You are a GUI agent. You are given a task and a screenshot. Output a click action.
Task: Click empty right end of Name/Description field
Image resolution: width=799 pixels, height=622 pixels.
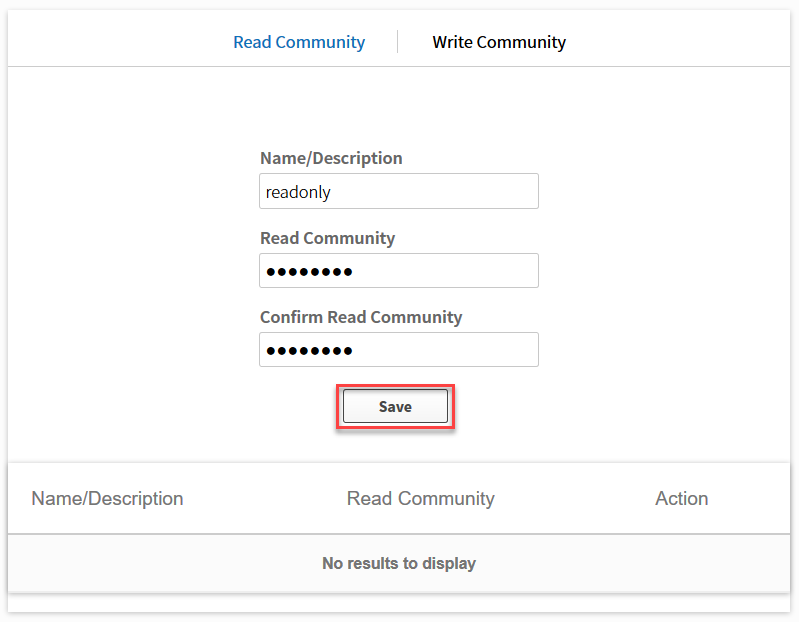[x=484, y=191]
